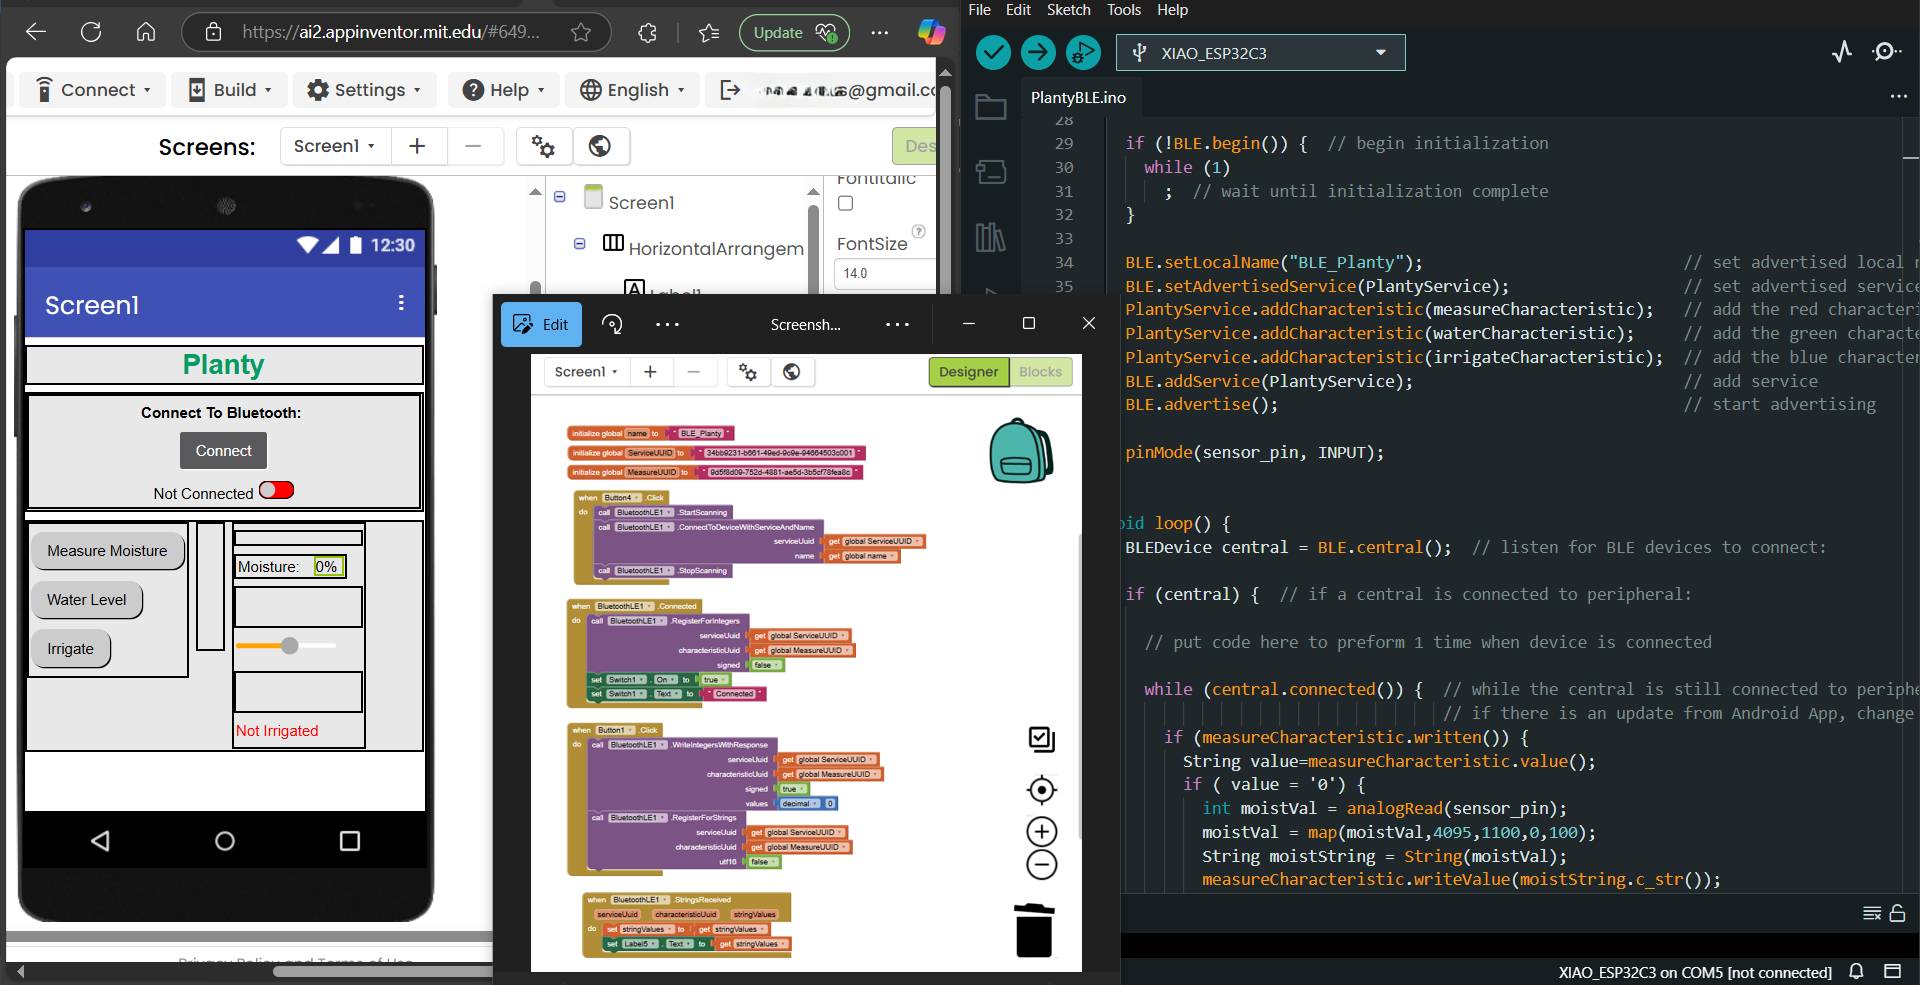The image size is (1920, 985).
Task: Open Arduino Edit menu
Action: 1018,10
